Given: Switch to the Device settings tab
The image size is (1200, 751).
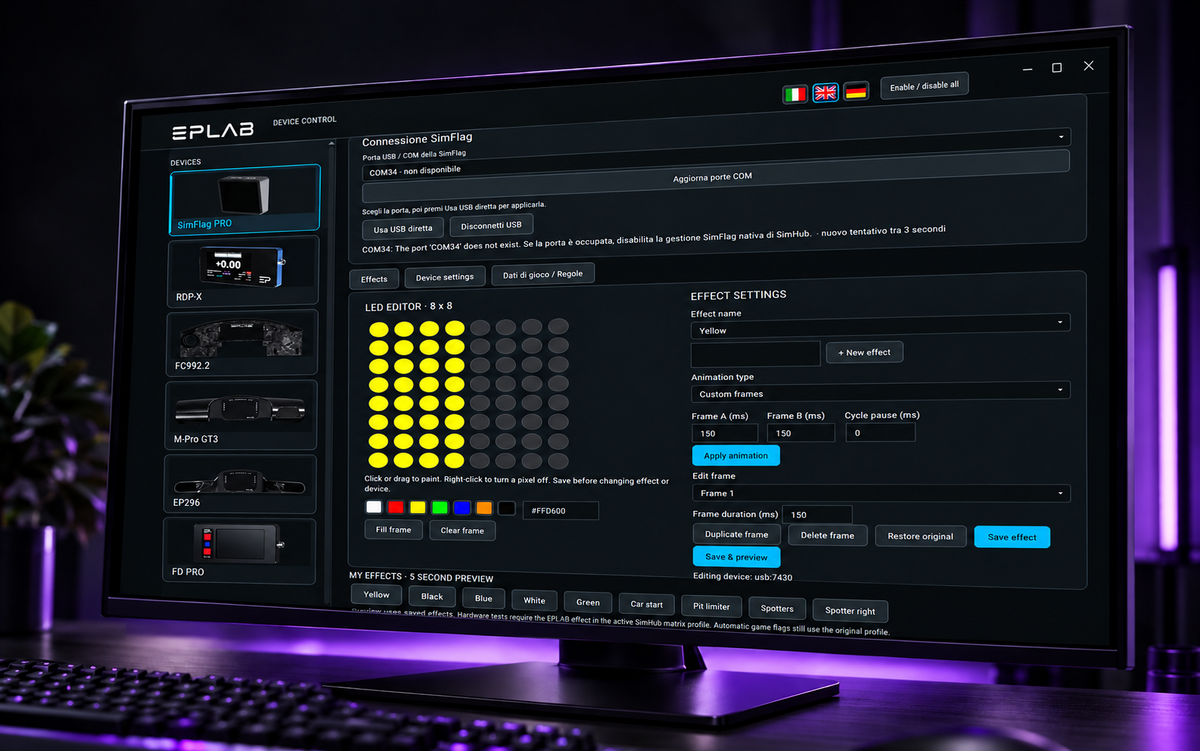Looking at the screenshot, I should click(x=445, y=276).
